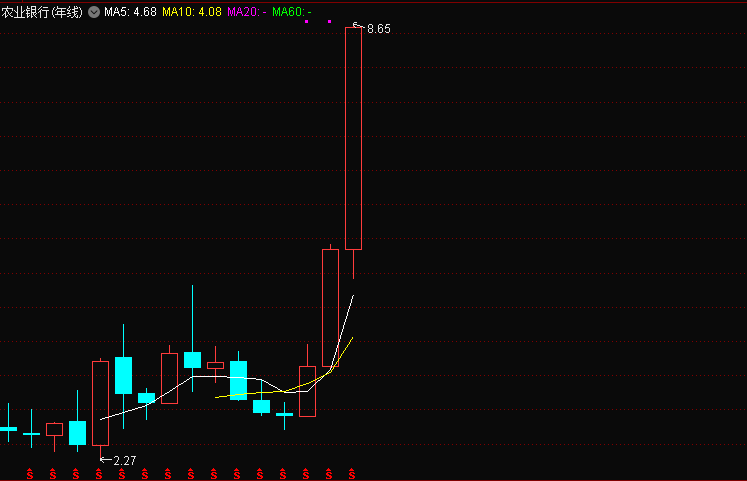Click the 农业银行(年线) chart title

click(x=42, y=12)
